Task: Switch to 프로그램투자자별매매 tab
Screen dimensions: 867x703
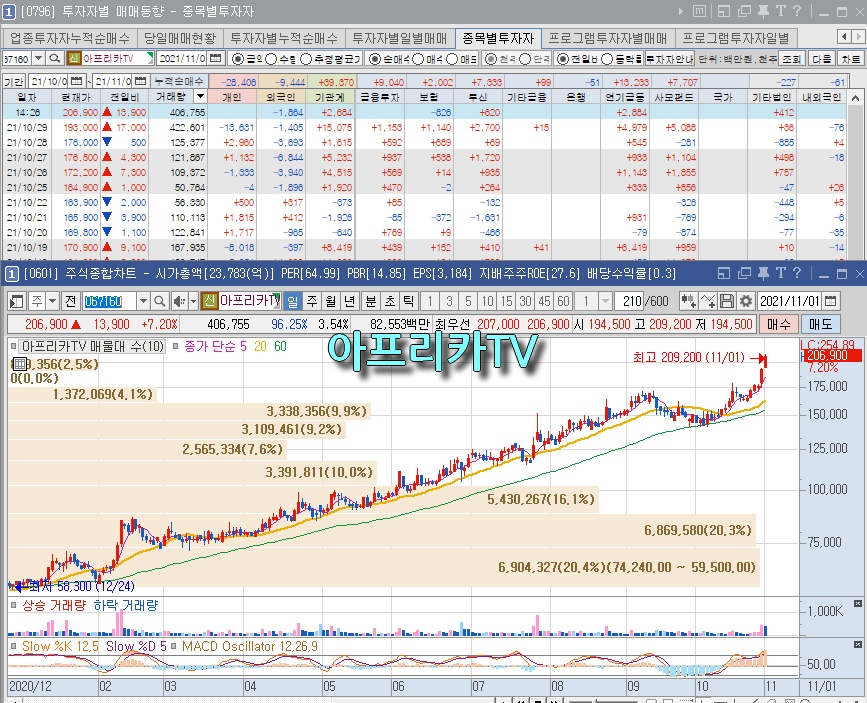Action: [608, 38]
